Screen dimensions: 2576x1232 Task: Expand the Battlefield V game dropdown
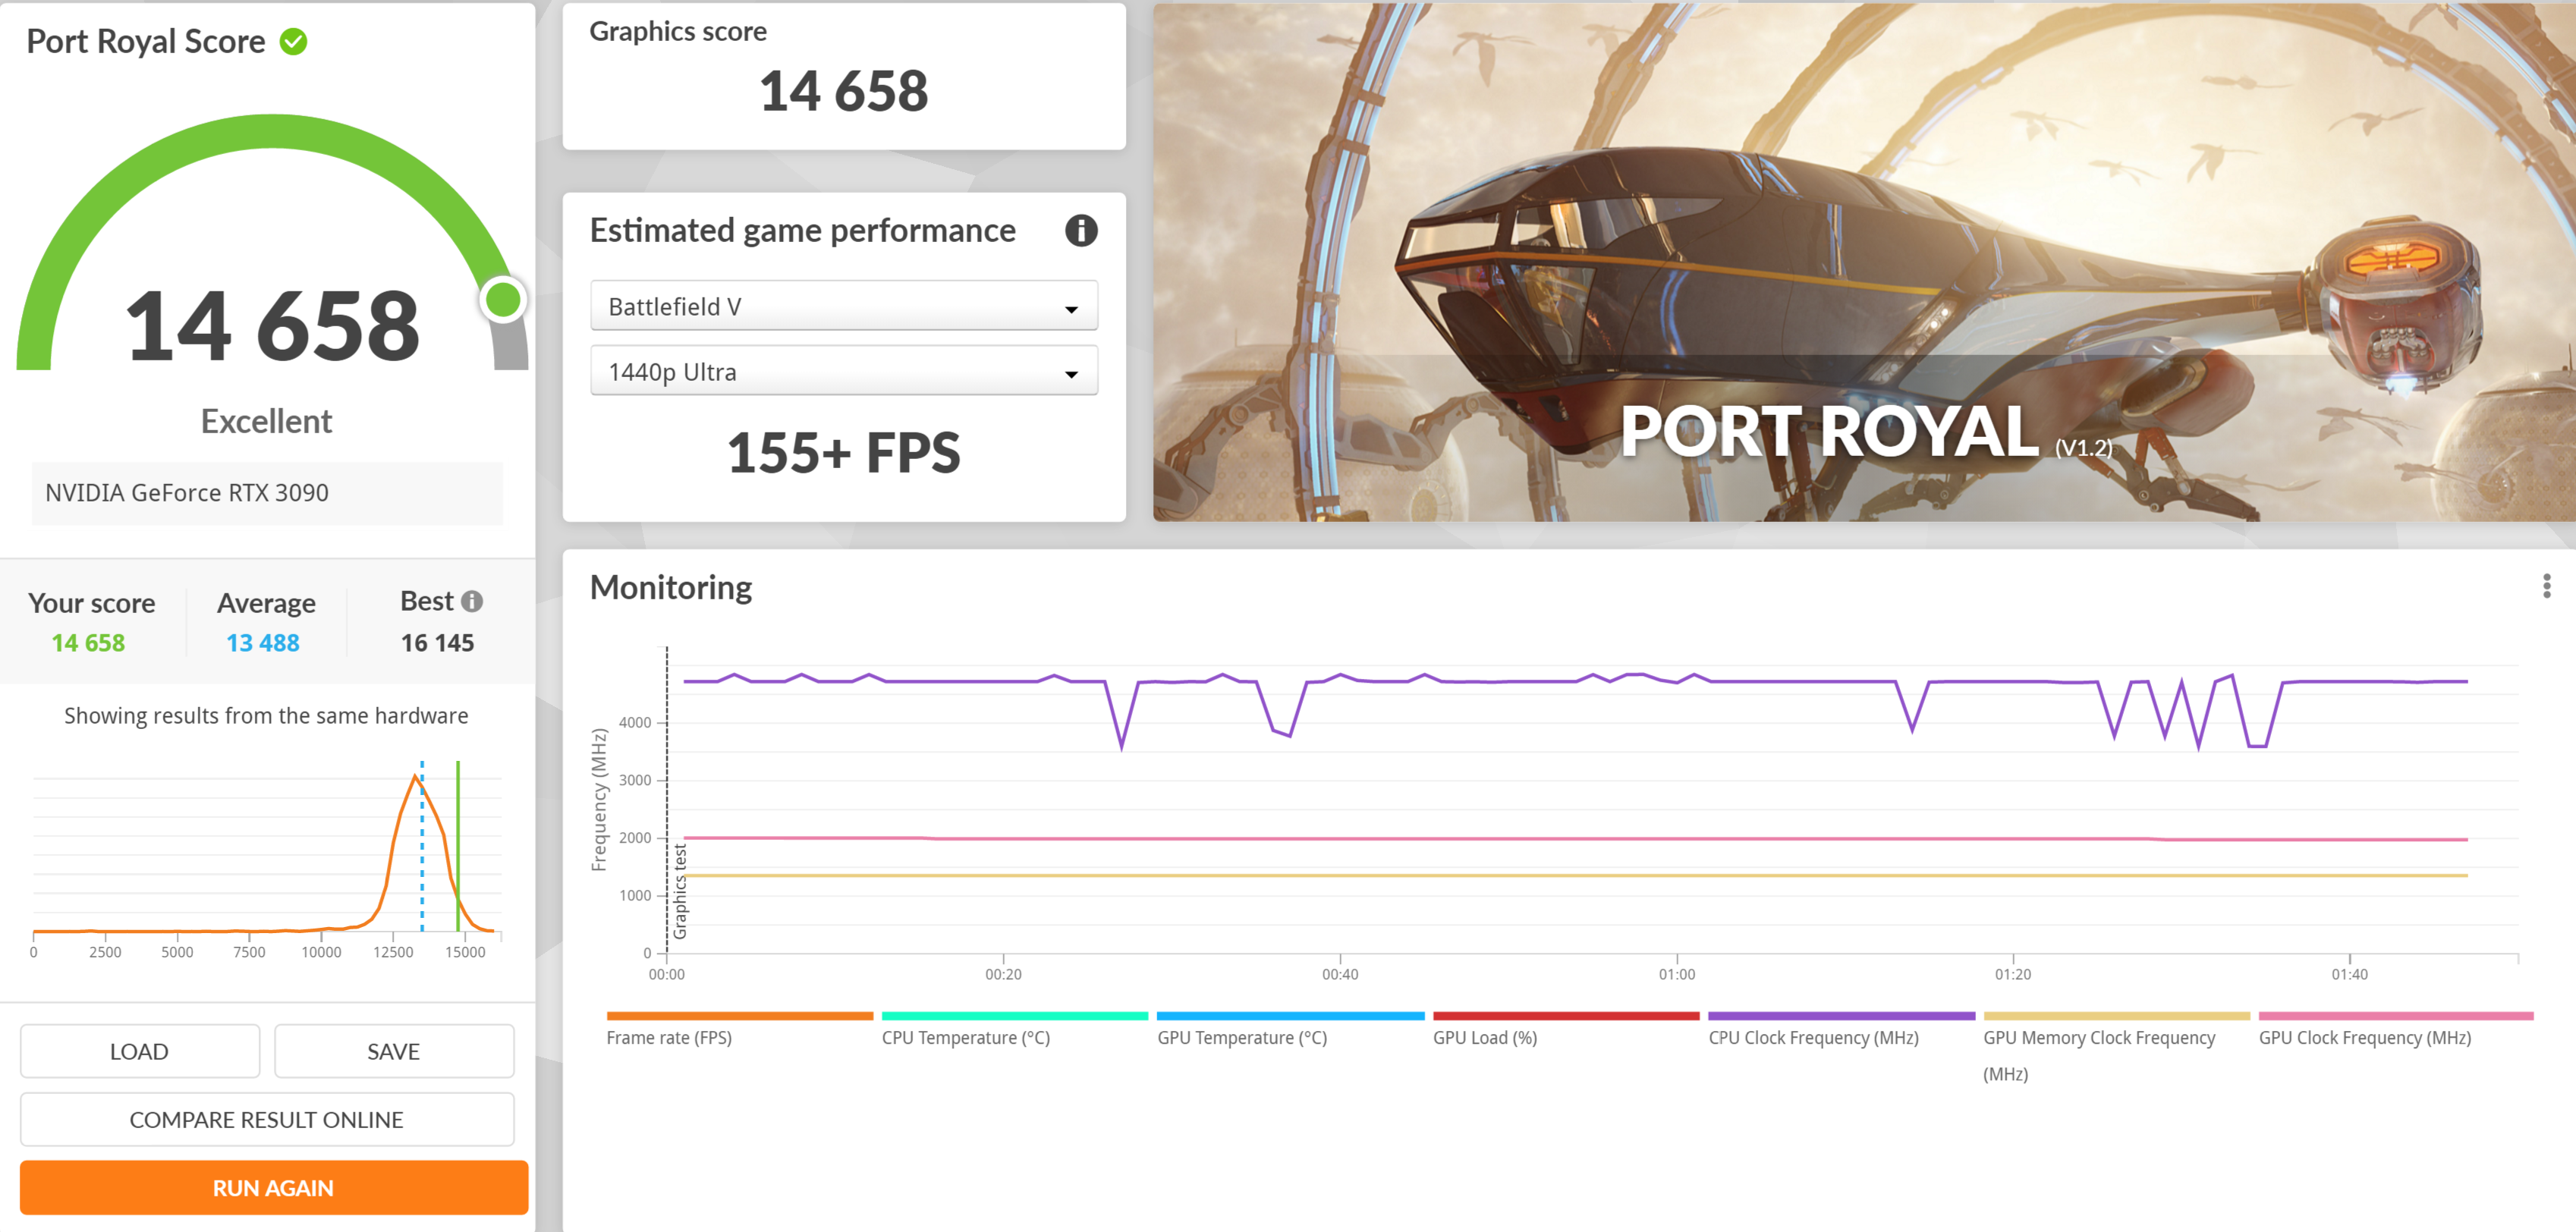point(843,306)
